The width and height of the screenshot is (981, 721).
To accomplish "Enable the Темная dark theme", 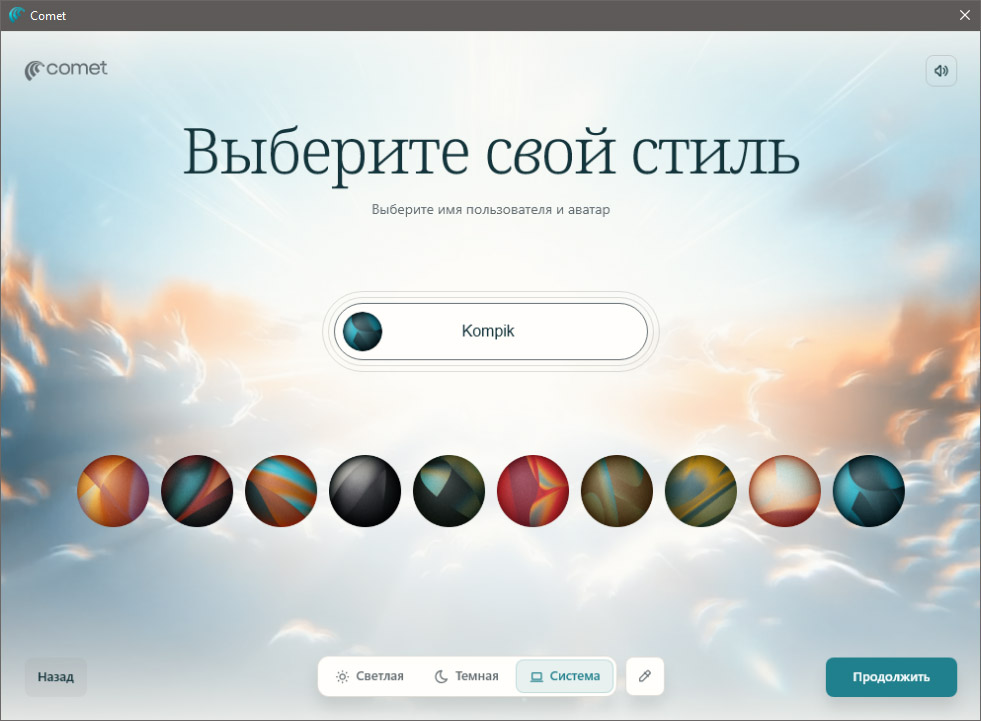I will pos(466,676).
